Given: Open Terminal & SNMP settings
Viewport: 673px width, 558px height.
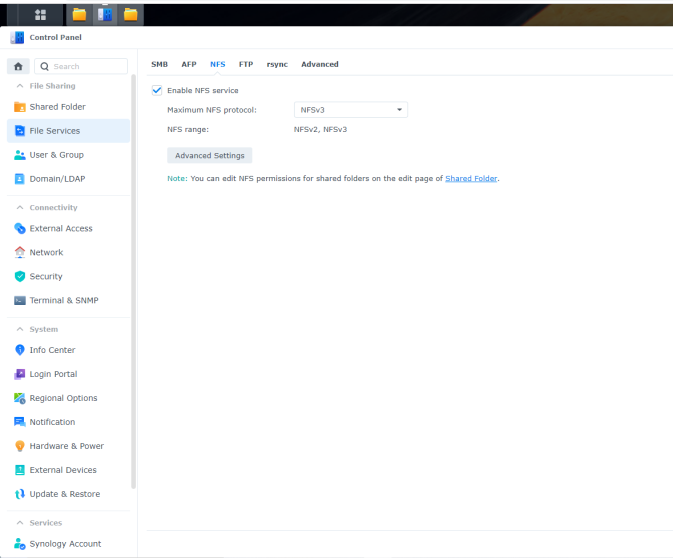Looking at the screenshot, I should pos(63,301).
